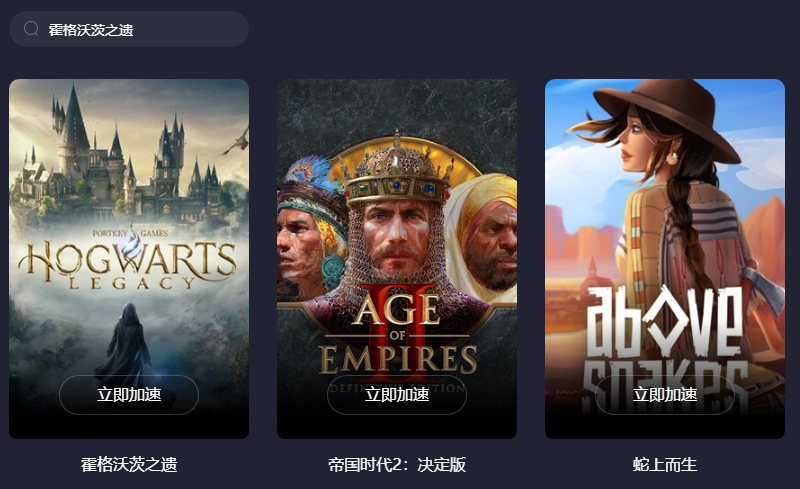Open the 蛇上而生 game title link

[665, 464]
